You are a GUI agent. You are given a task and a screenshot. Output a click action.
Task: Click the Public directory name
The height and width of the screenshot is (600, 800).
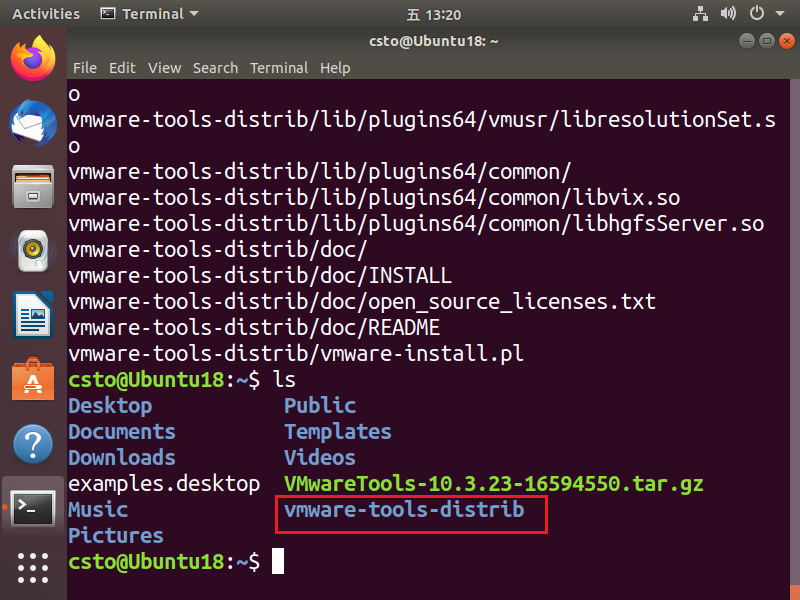[x=320, y=406]
